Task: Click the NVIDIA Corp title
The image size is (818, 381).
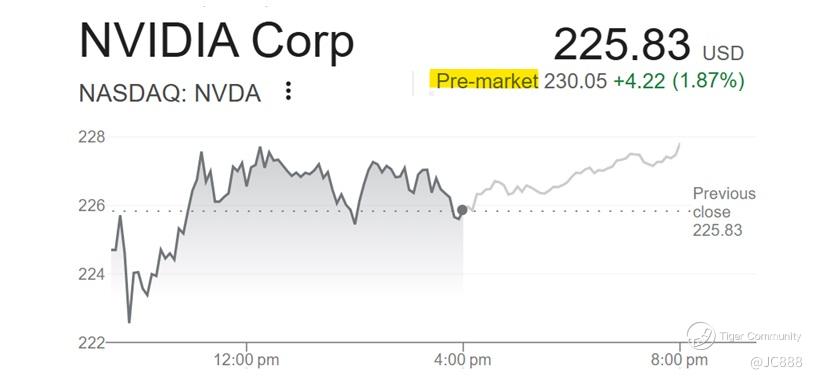Action: point(216,41)
